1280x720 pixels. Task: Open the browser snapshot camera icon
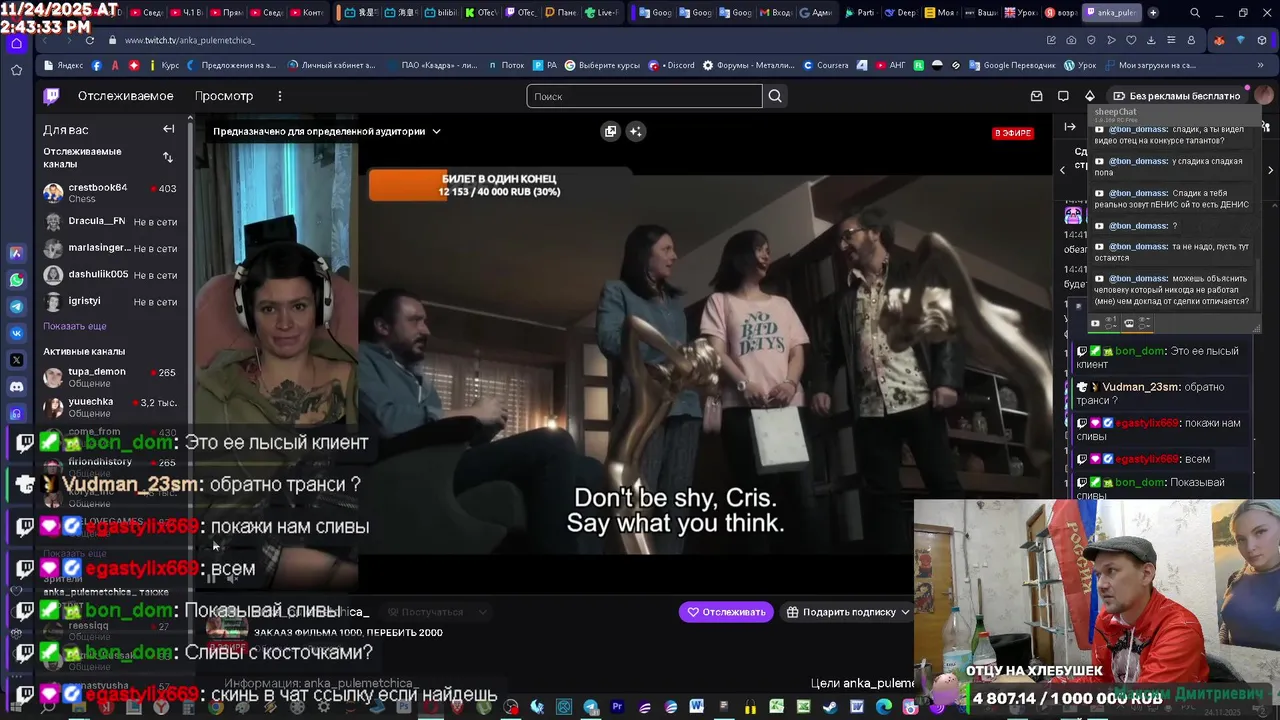(1071, 40)
